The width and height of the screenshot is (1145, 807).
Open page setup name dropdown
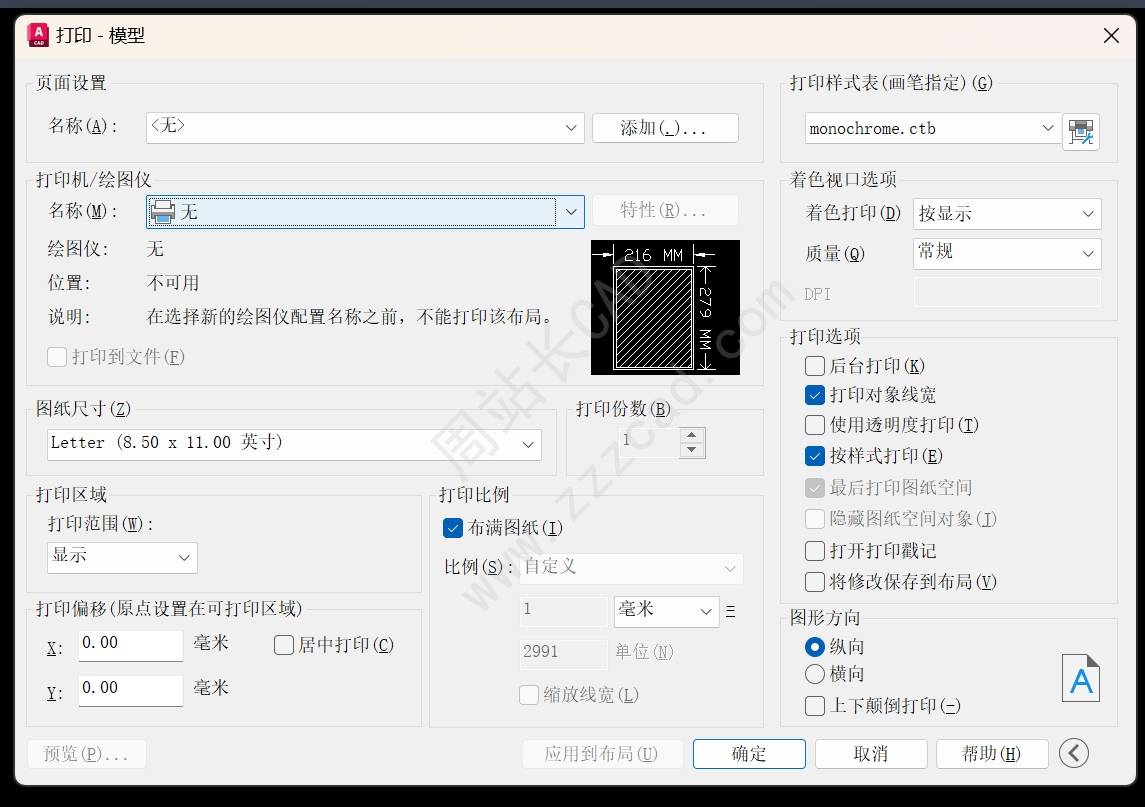(365, 128)
